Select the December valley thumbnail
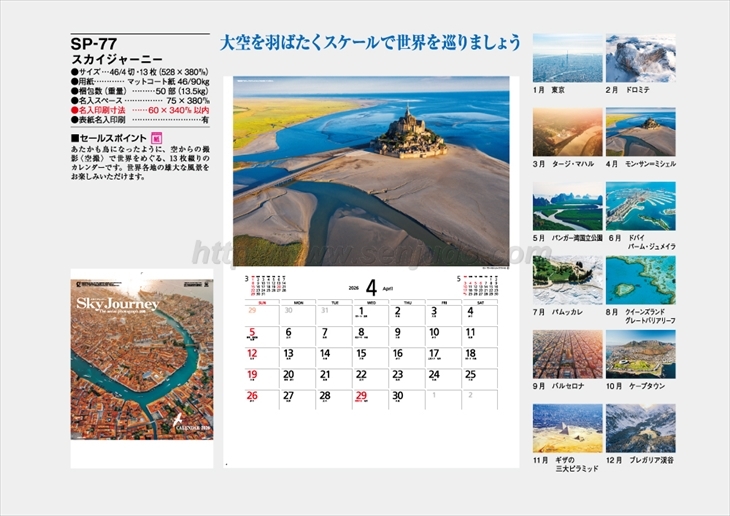 point(640,428)
